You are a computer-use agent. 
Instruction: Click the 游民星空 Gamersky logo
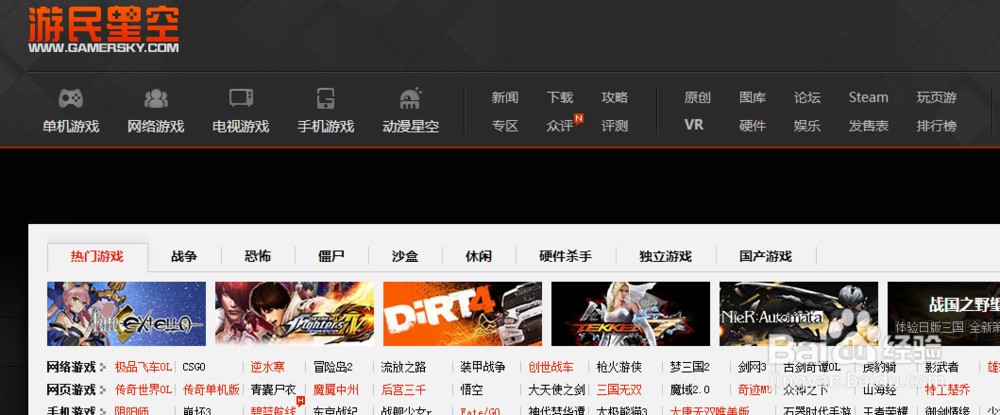click(103, 29)
